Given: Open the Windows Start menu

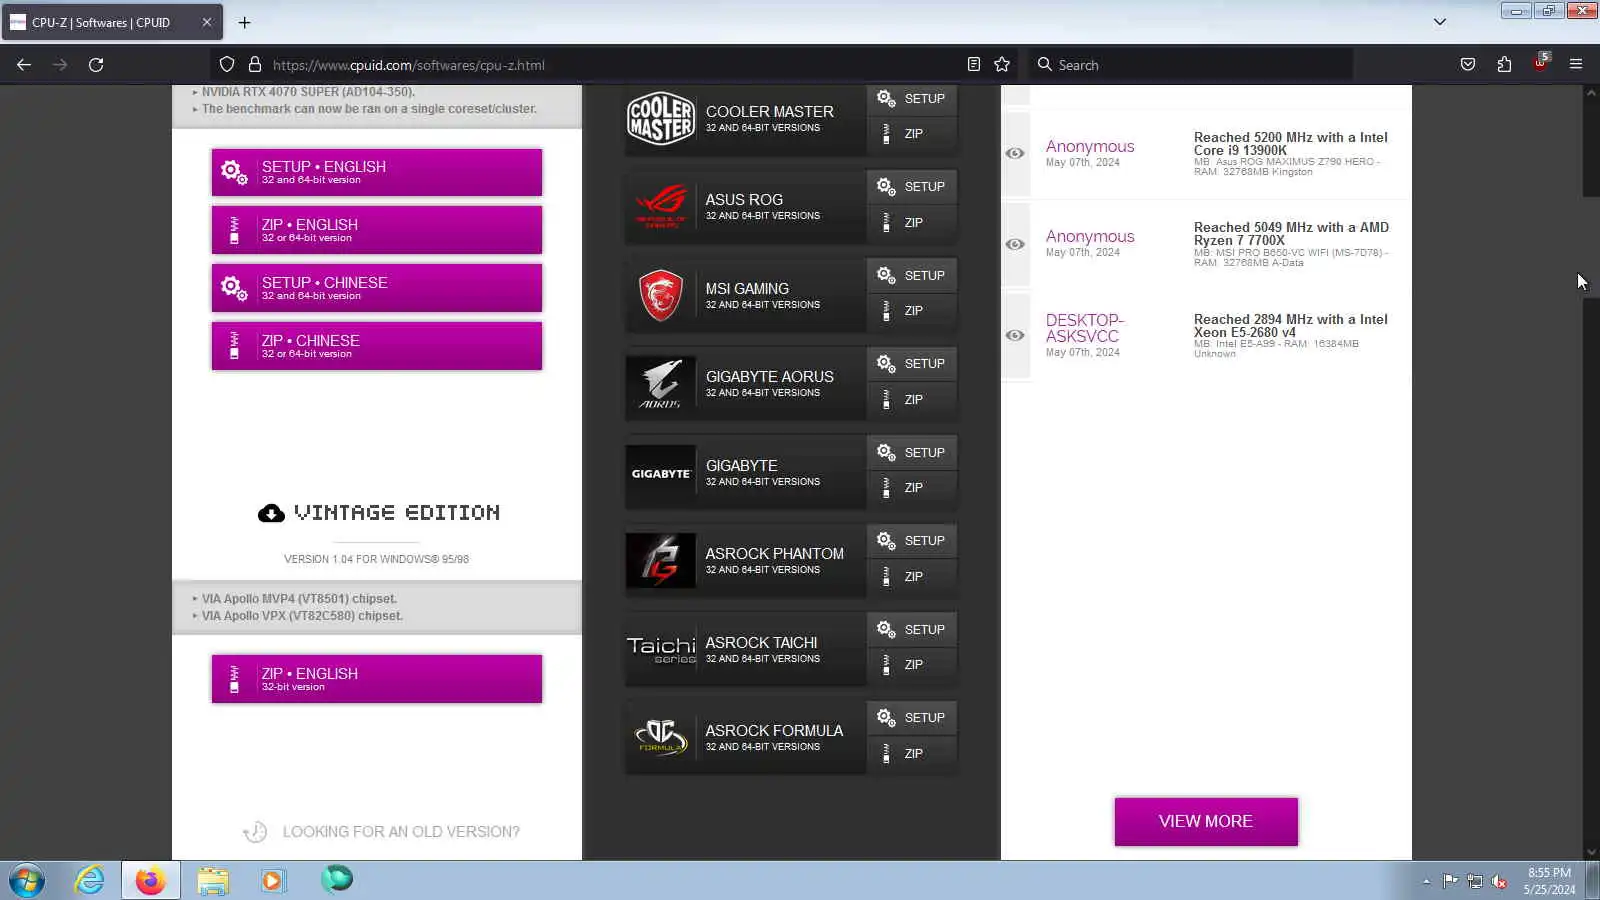Looking at the screenshot, I should [x=27, y=881].
